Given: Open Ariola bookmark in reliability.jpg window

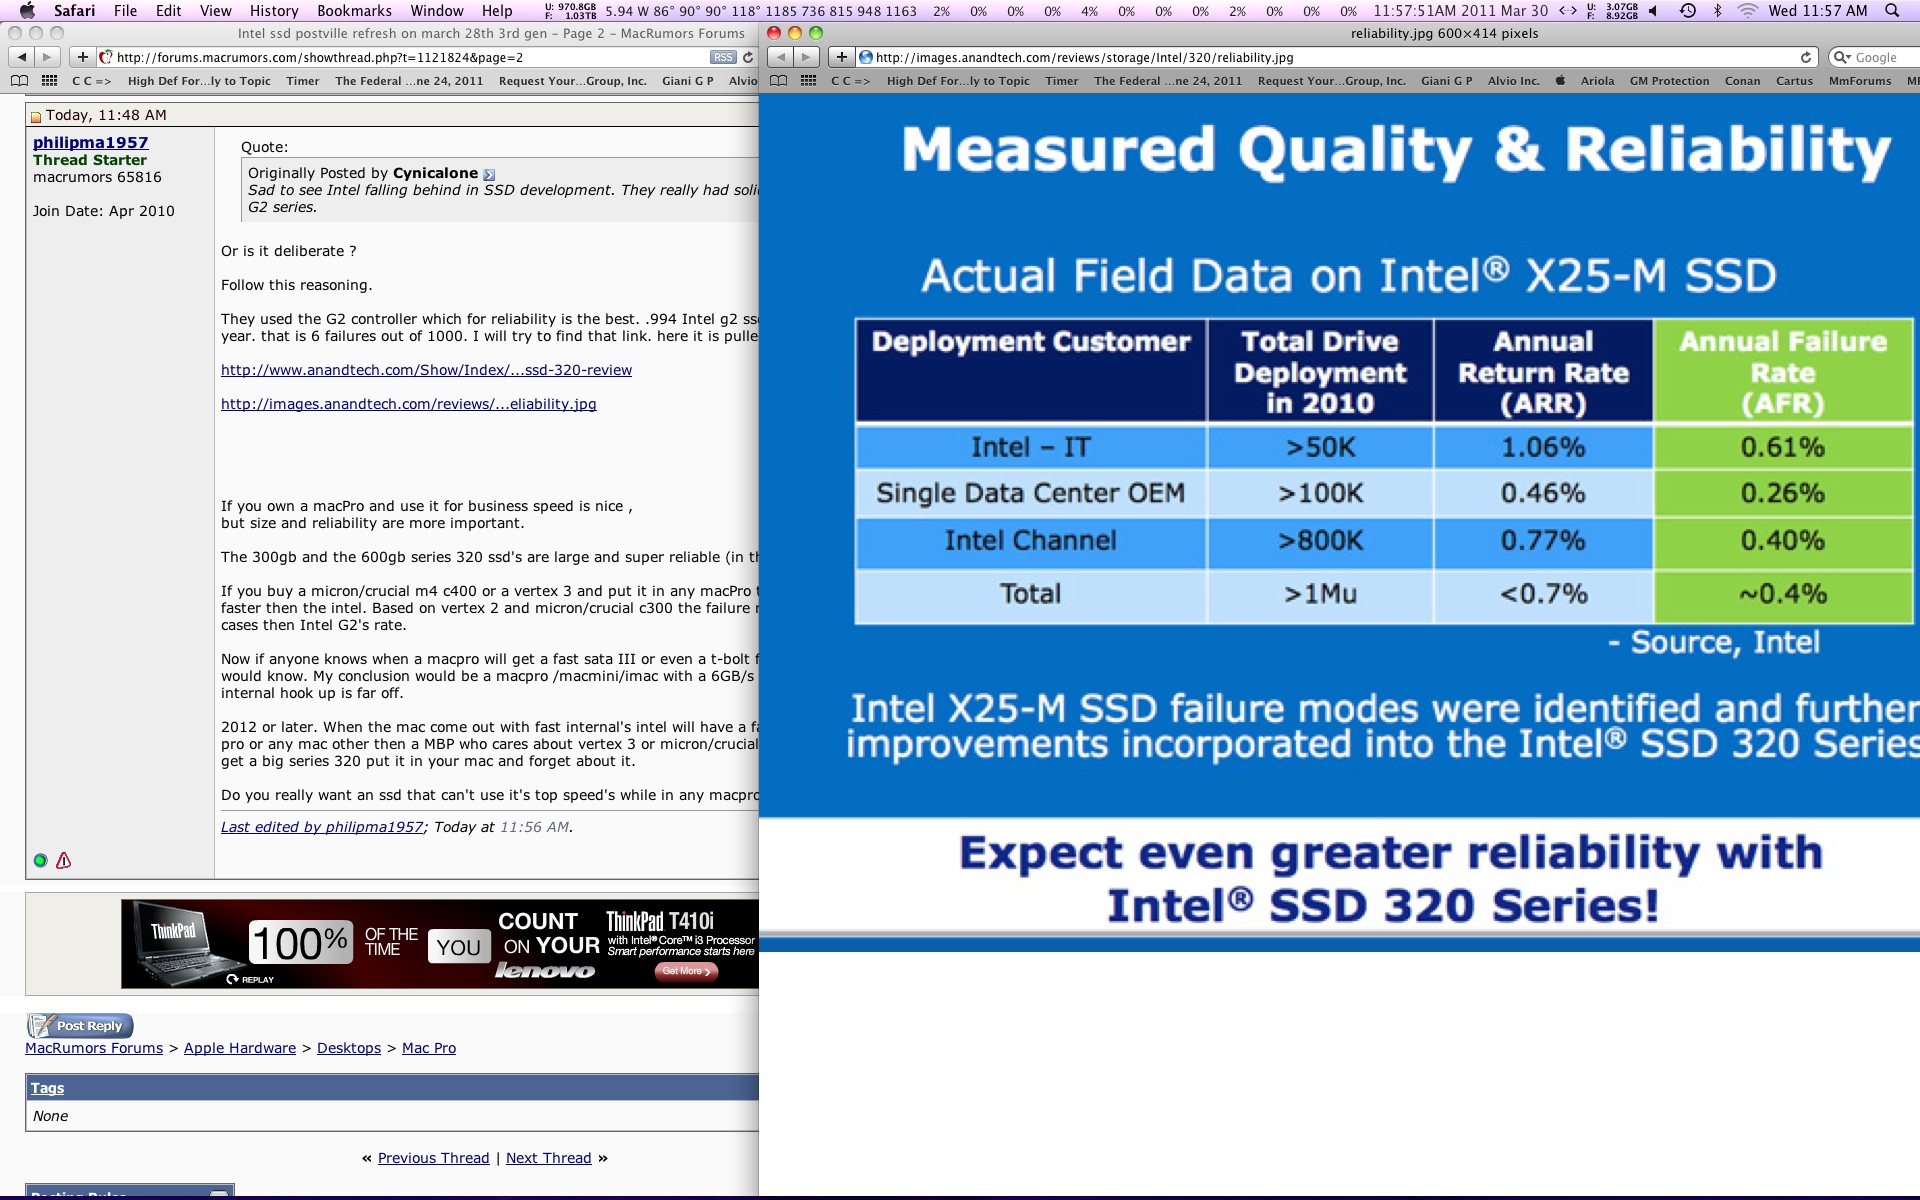Looking at the screenshot, I should coord(1597,81).
